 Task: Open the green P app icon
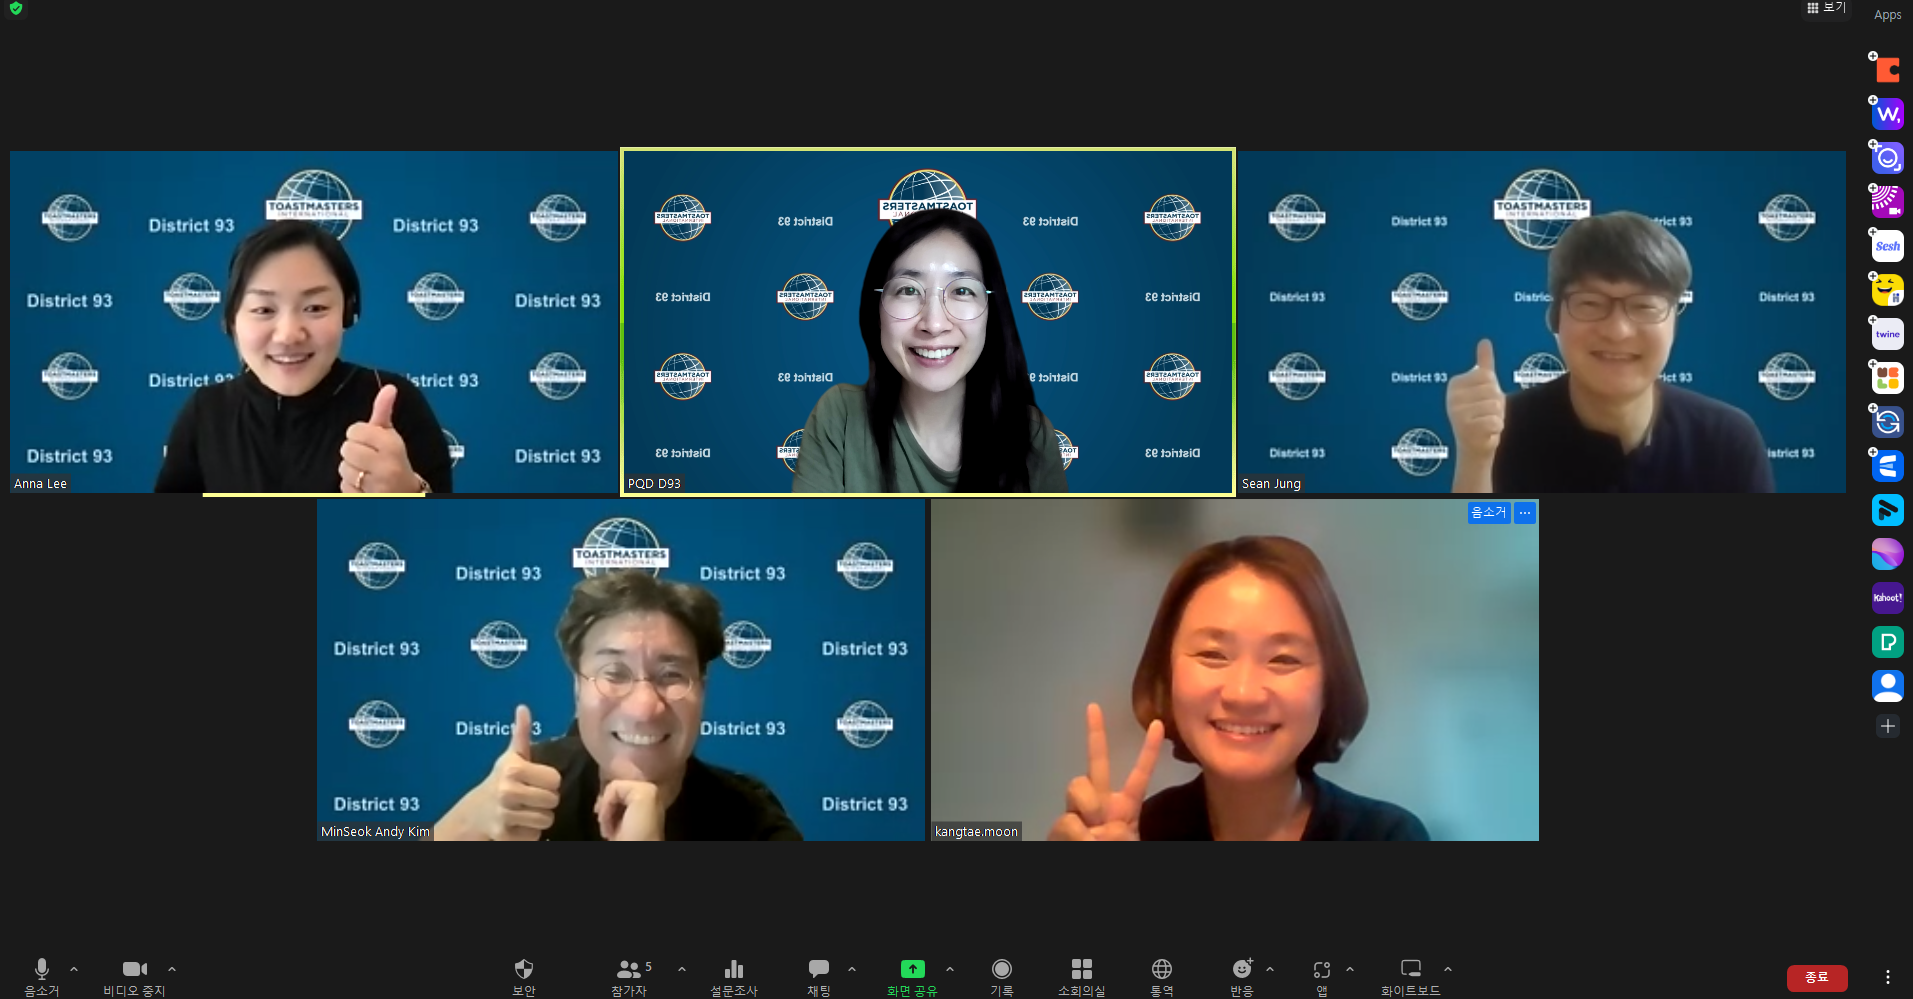pos(1887,642)
